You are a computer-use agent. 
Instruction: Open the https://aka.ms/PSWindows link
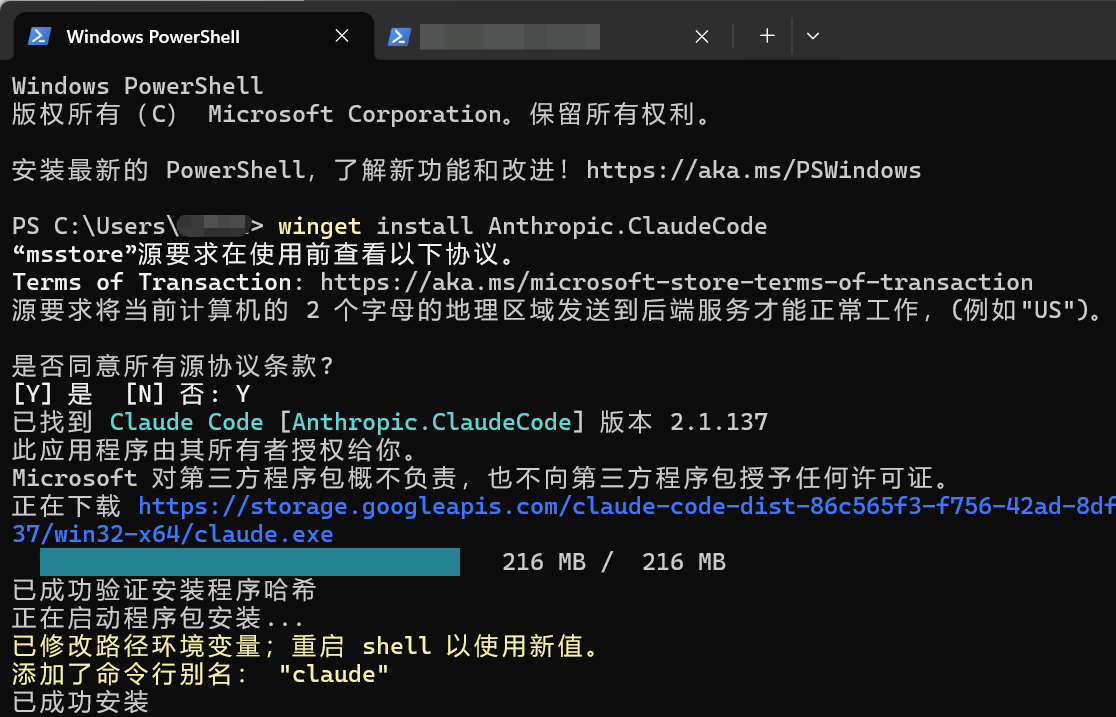754,170
